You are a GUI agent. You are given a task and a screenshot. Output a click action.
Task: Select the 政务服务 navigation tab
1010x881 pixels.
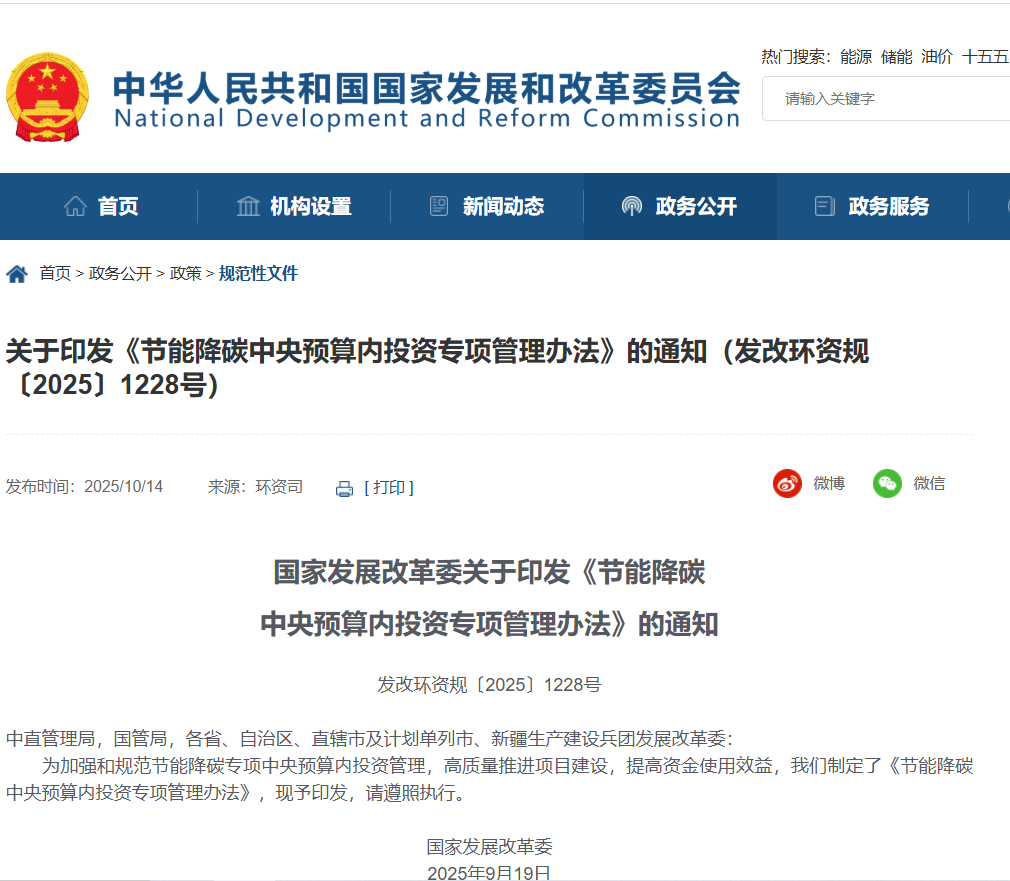coord(888,207)
